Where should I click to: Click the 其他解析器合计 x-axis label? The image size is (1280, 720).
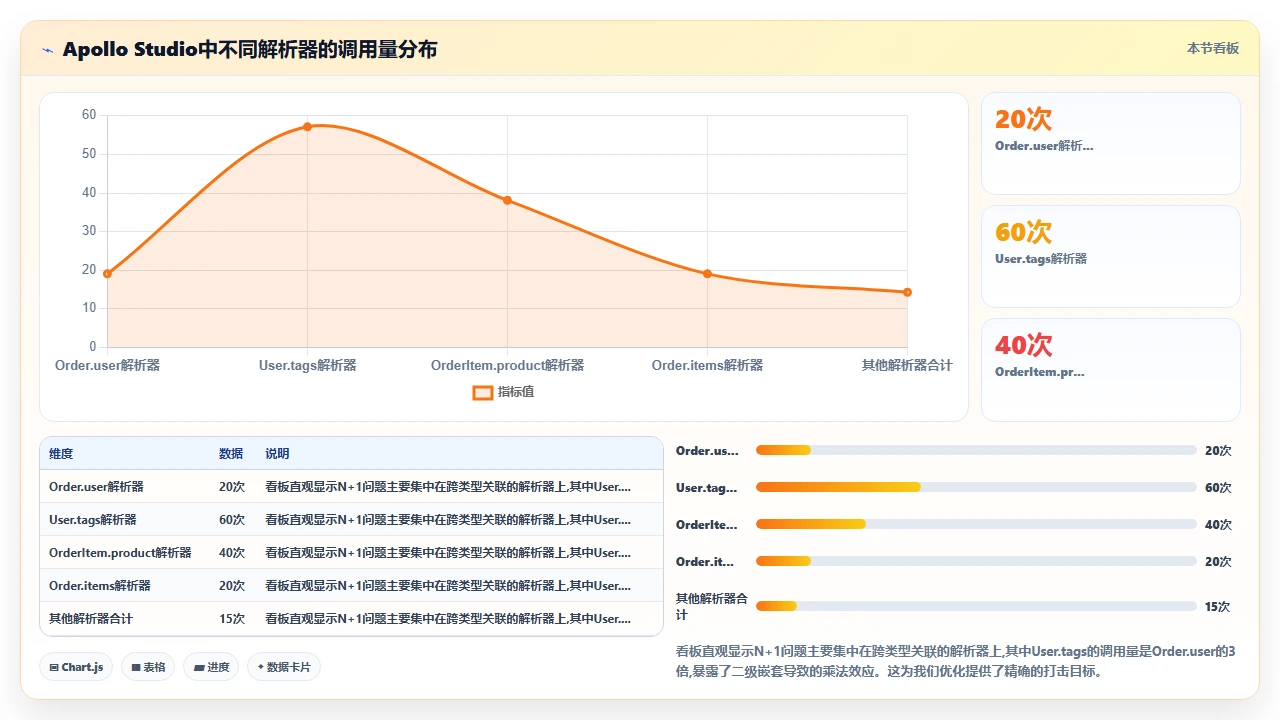(x=907, y=366)
